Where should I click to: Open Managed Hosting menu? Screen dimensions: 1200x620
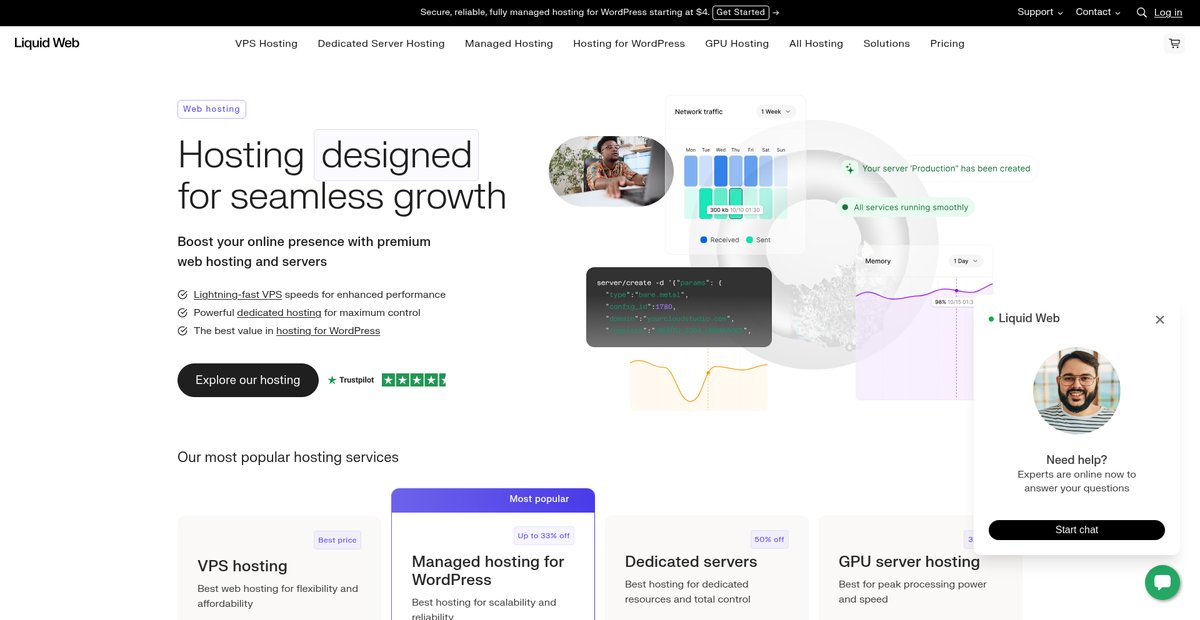tap(509, 44)
